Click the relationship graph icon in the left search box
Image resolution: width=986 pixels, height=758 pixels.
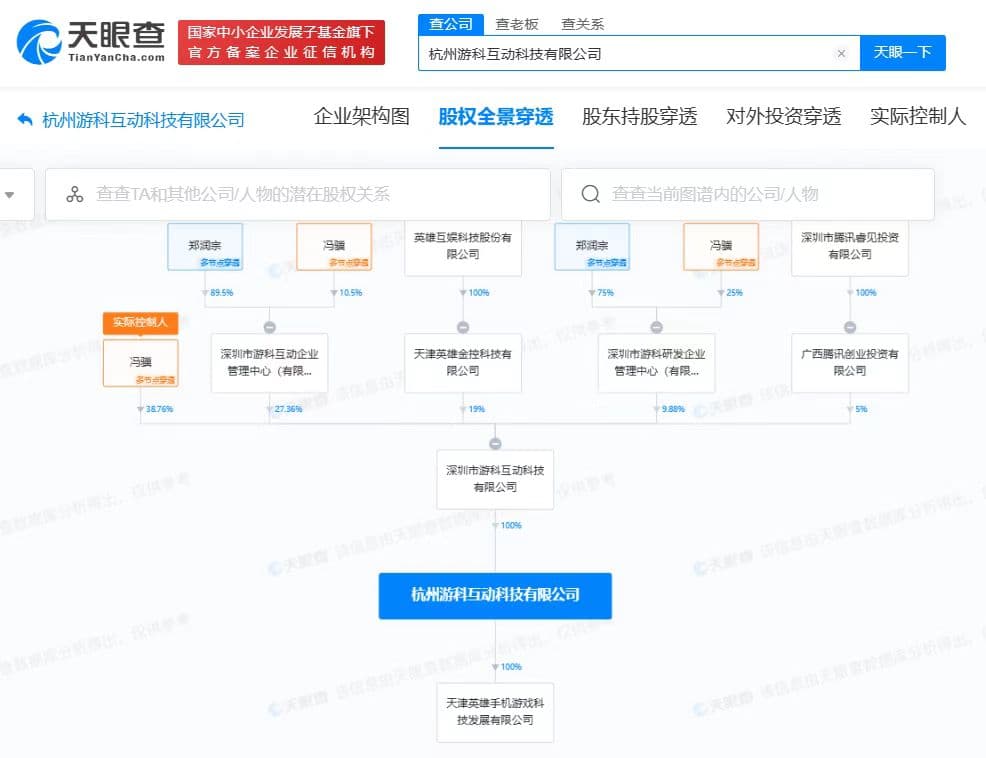point(75,194)
